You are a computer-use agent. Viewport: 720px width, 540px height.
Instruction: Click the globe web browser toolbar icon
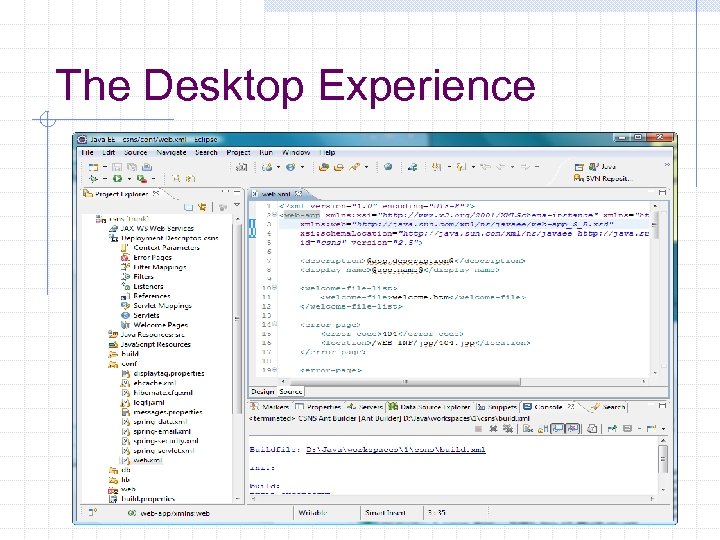388,167
